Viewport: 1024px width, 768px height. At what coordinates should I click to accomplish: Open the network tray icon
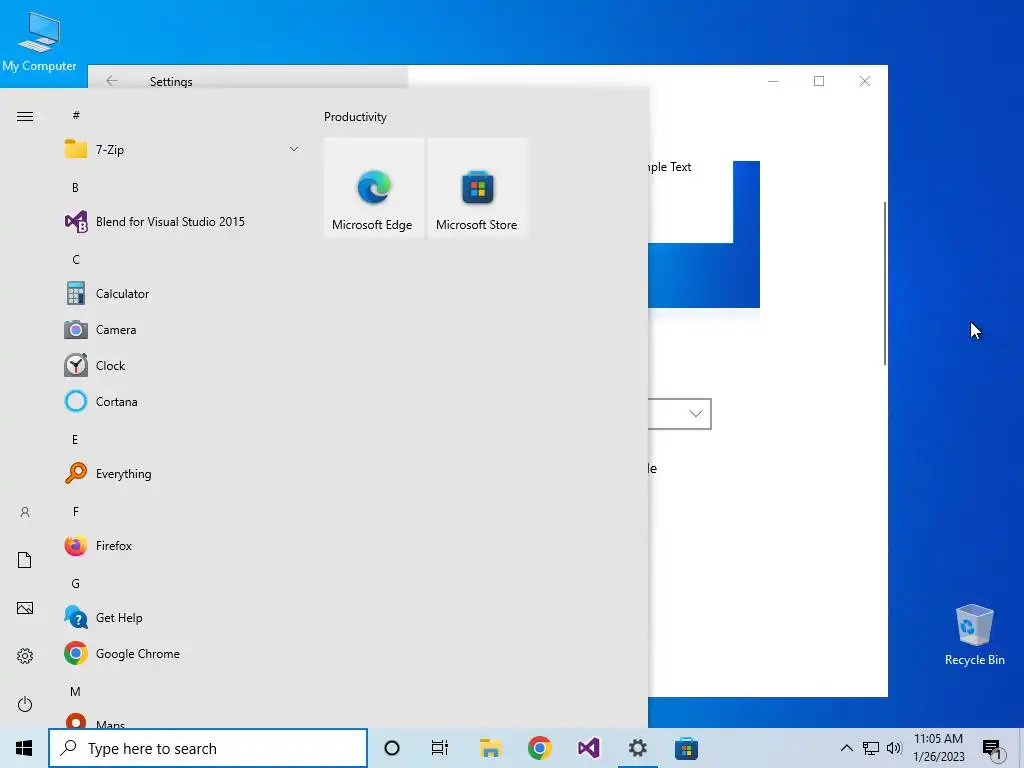click(x=871, y=748)
